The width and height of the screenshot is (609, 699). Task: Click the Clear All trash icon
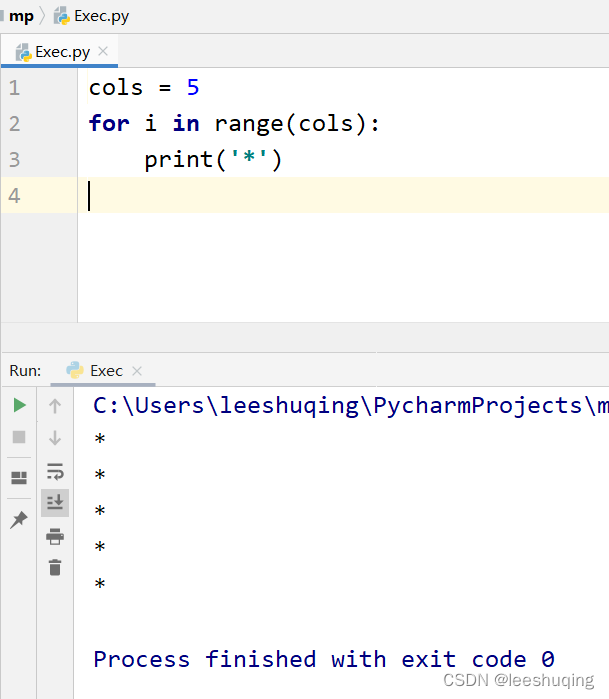[55, 567]
